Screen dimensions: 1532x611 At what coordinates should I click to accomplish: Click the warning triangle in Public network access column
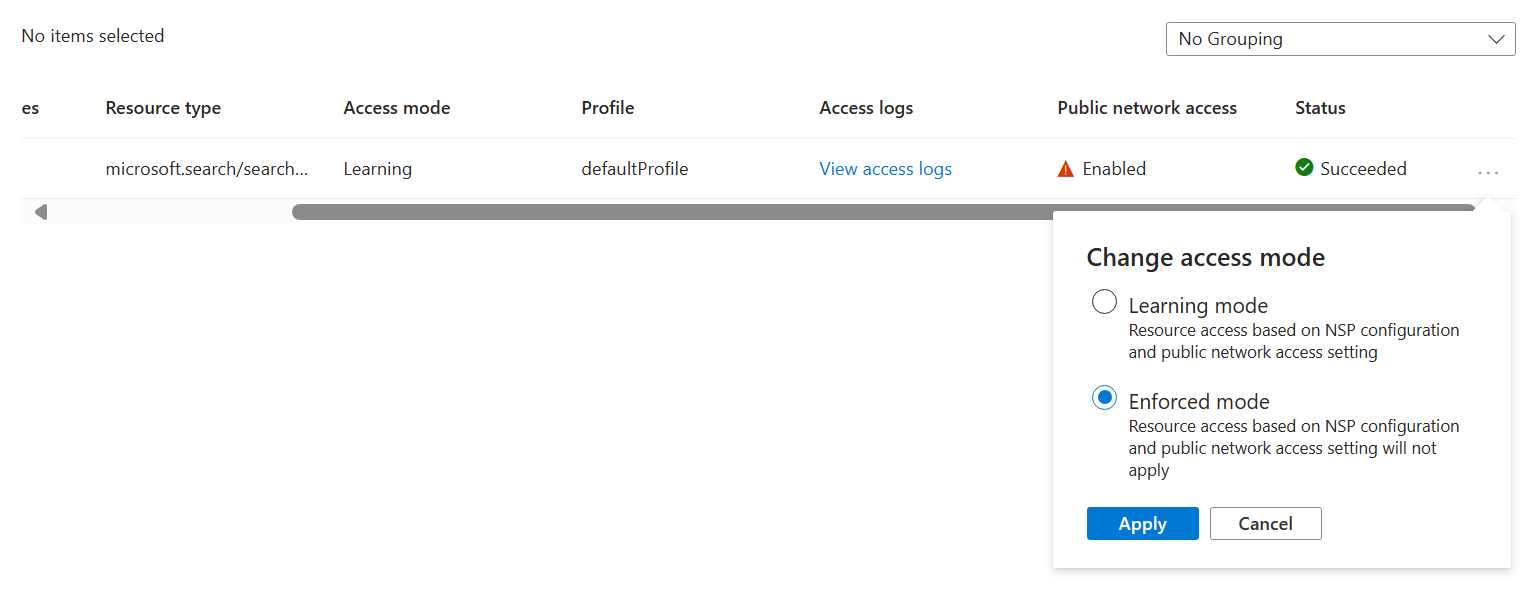1066,168
